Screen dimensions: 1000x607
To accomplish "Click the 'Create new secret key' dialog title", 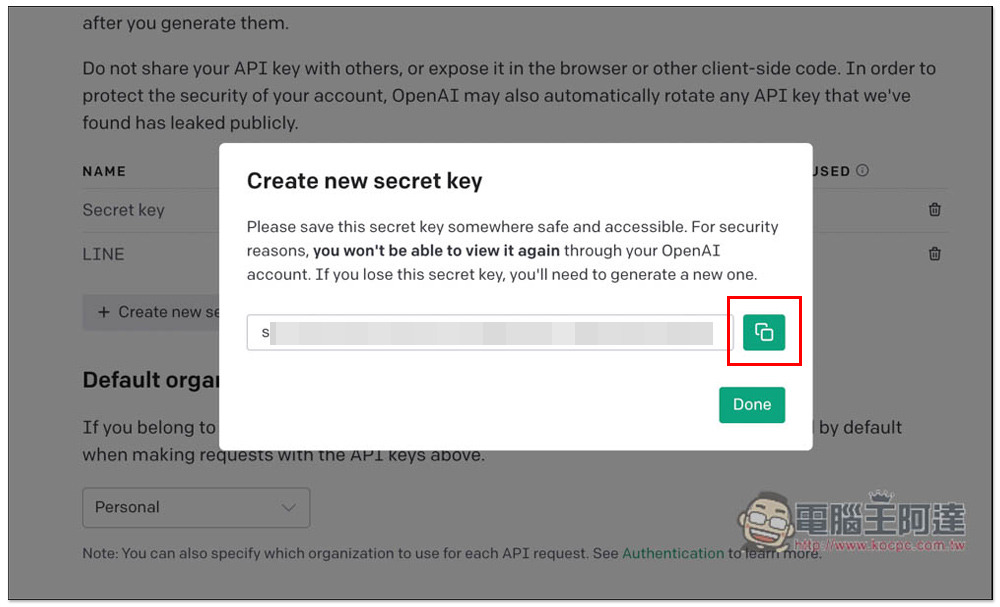I will coord(364,181).
